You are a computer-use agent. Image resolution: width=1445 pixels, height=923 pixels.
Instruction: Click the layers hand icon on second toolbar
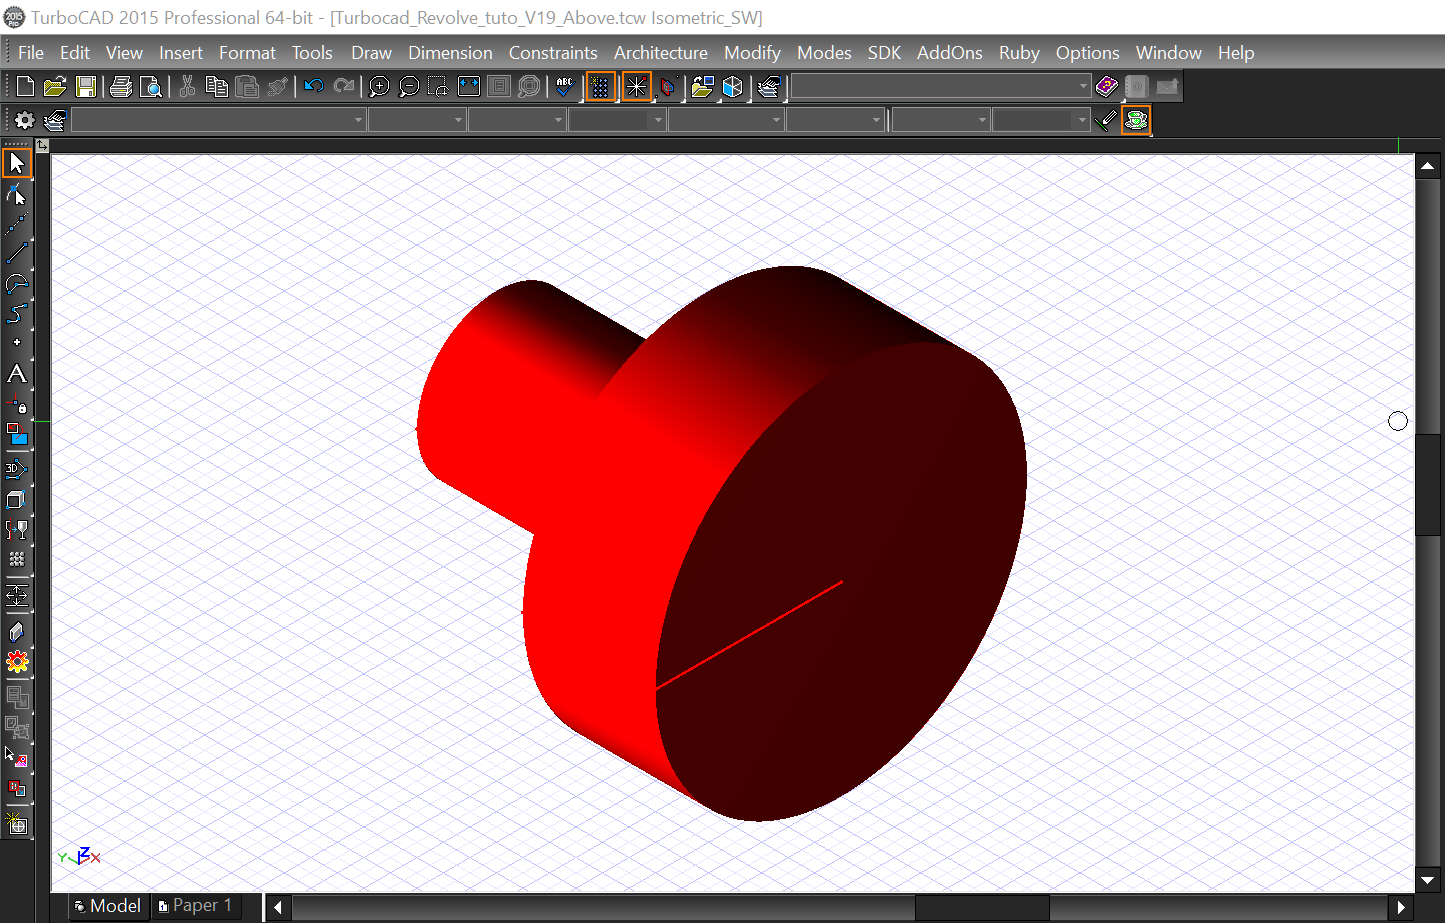[x=55, y=120]
